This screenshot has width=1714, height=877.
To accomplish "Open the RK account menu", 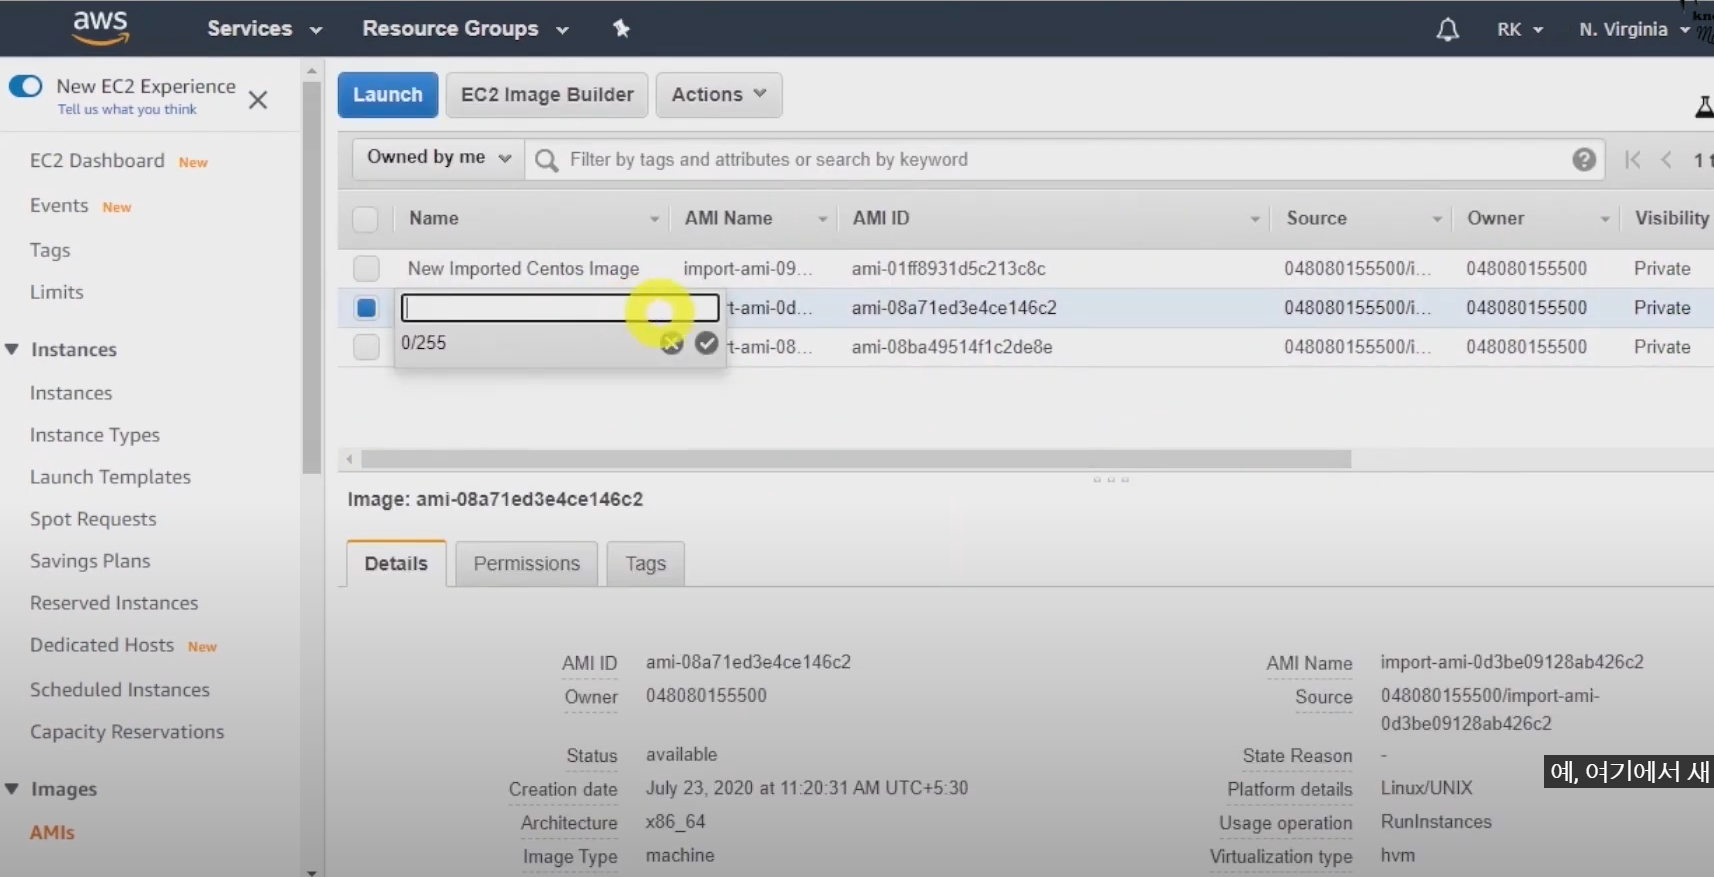I will (x=1520, y=30).
